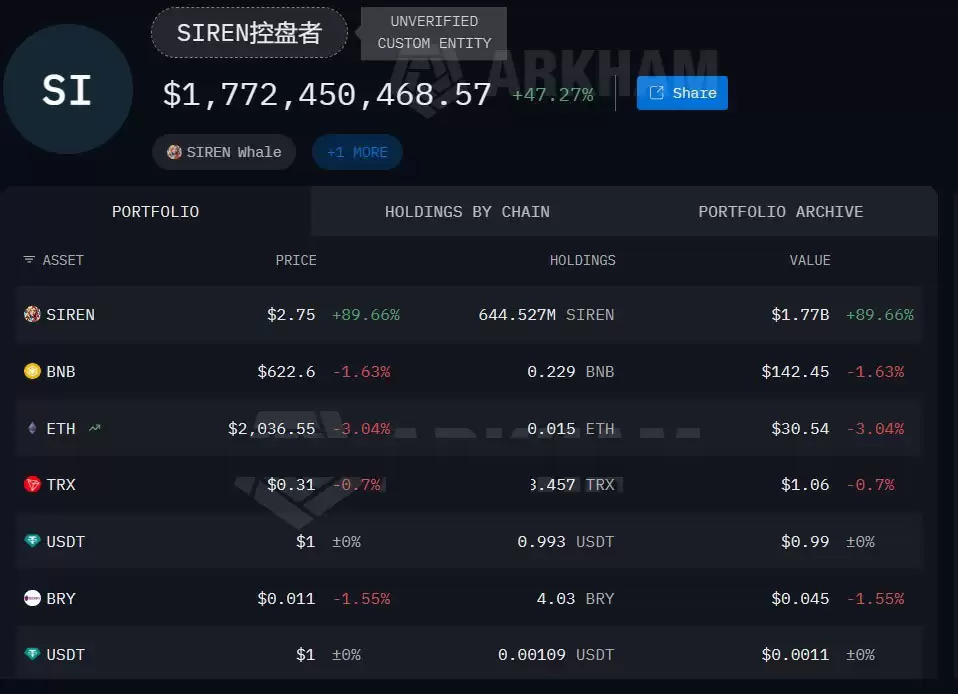Open the ASSET filter options
Screen dimensions: 958x694
pyautogui.click(x=28, y=260)
